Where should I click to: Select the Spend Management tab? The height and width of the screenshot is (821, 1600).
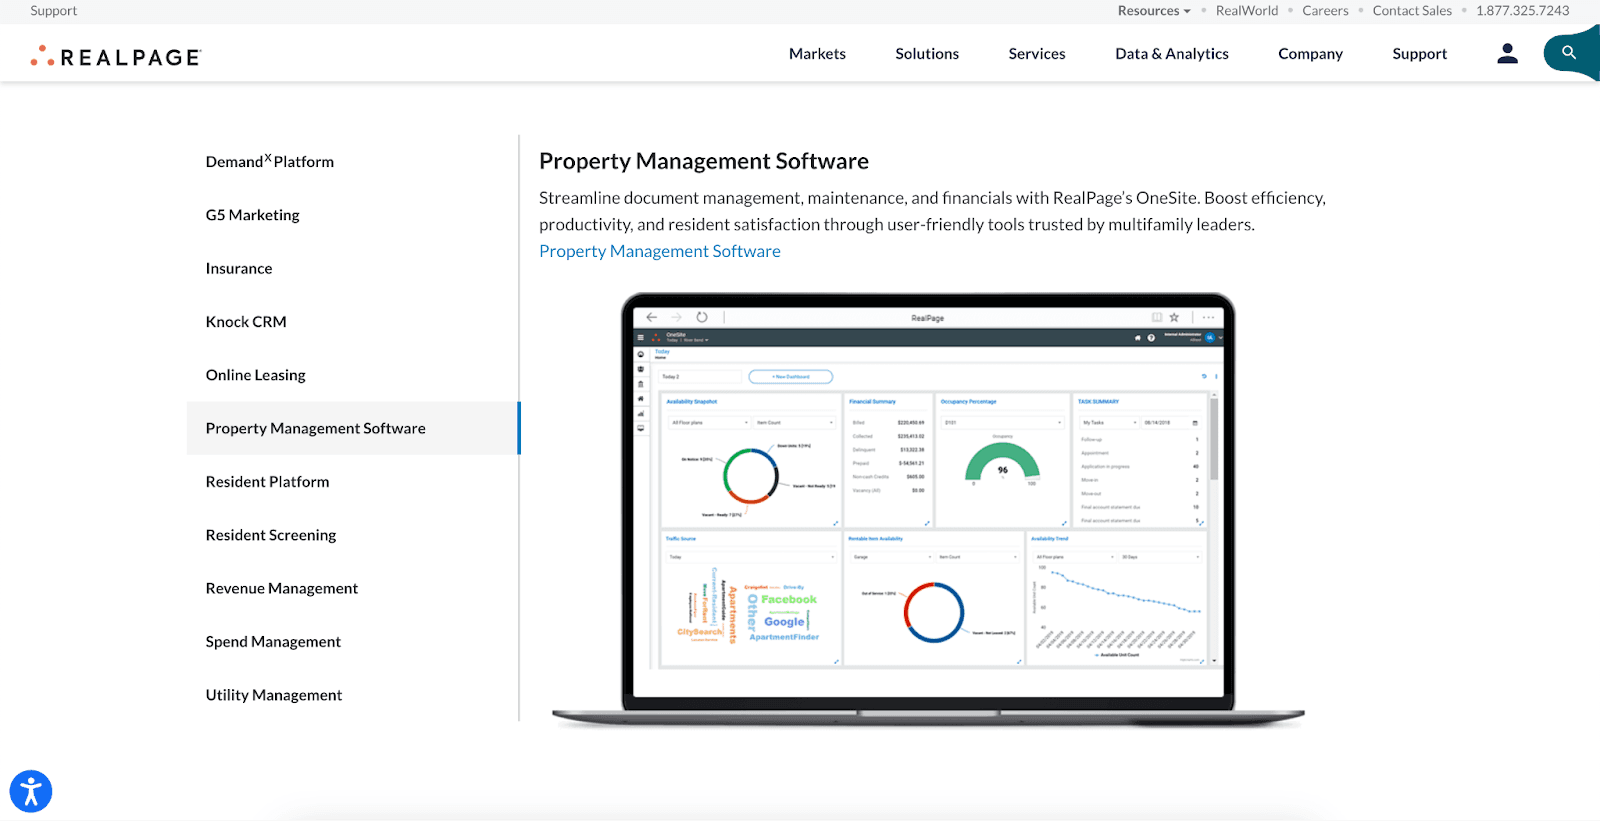tap(352, 642)
